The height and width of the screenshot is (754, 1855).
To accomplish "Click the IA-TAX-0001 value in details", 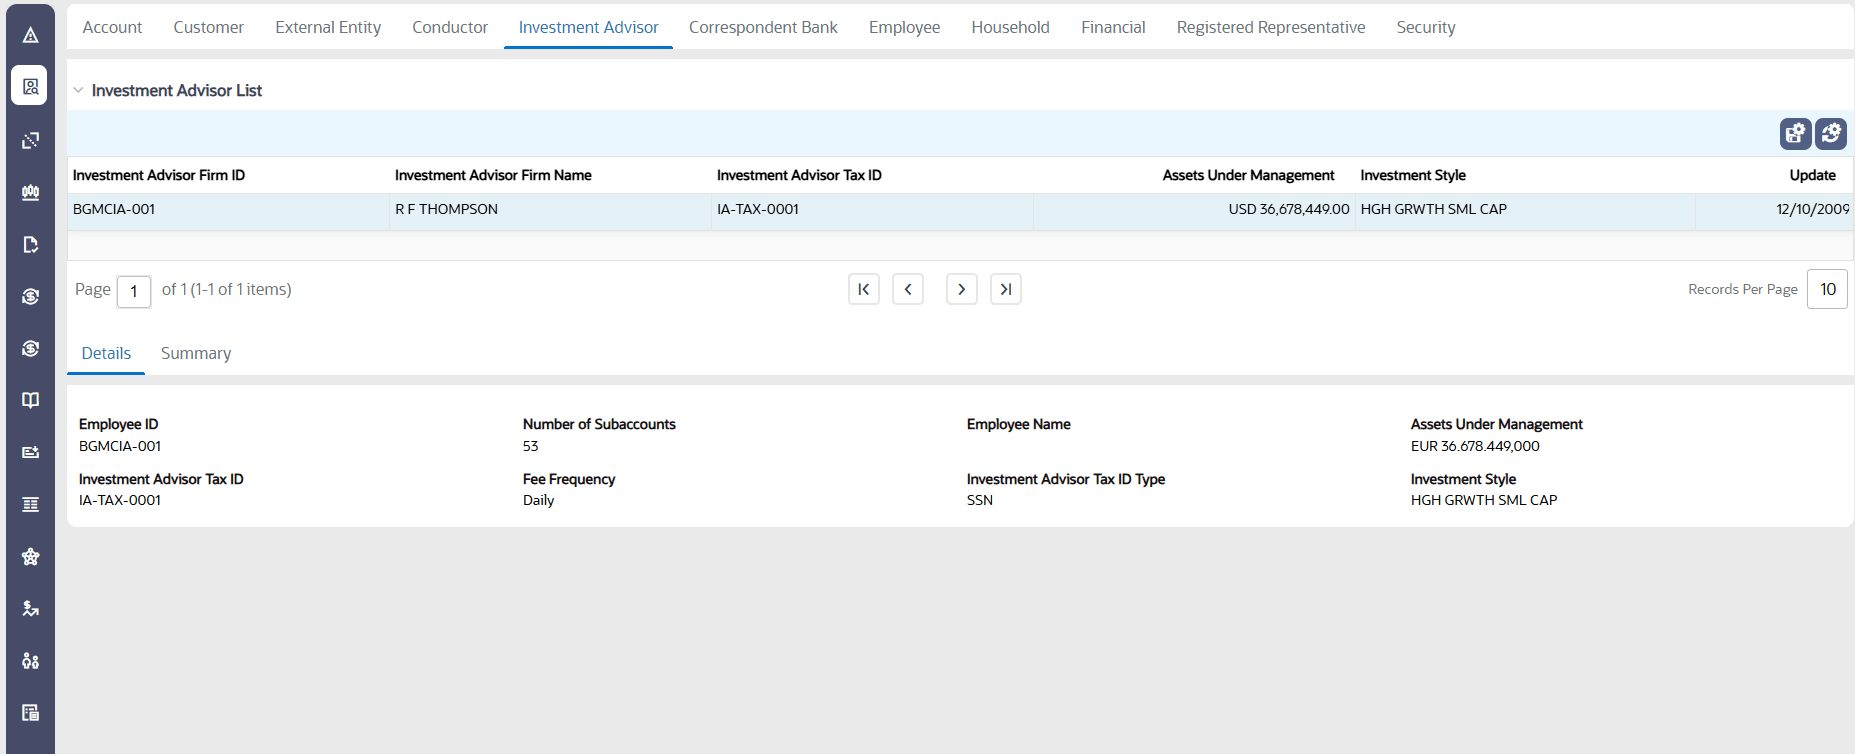I will pos(120,500).
